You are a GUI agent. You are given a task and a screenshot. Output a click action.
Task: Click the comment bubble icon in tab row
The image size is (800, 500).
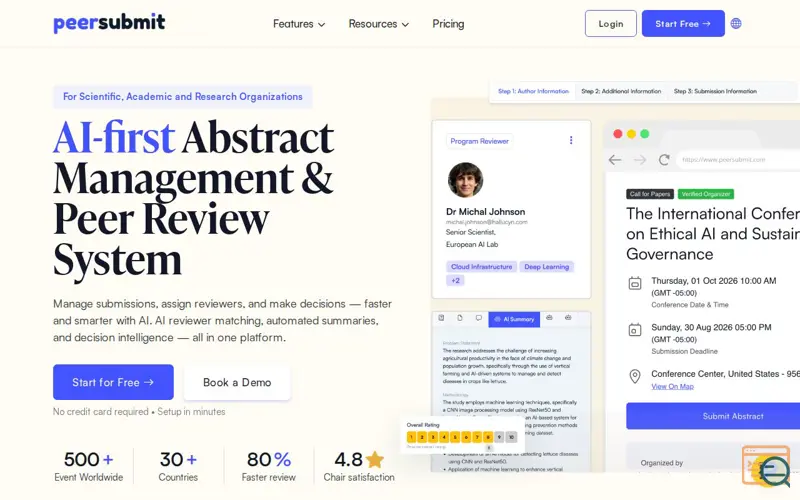479,318
